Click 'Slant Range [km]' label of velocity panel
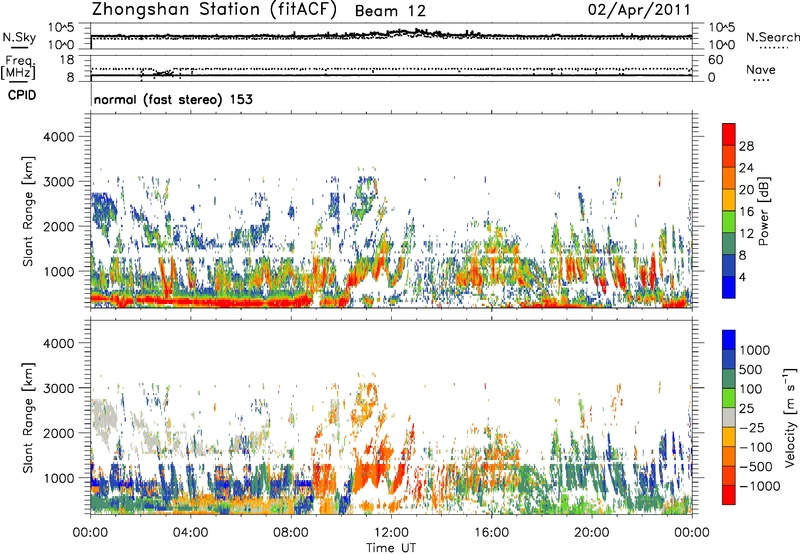 (x=28, y=417)
